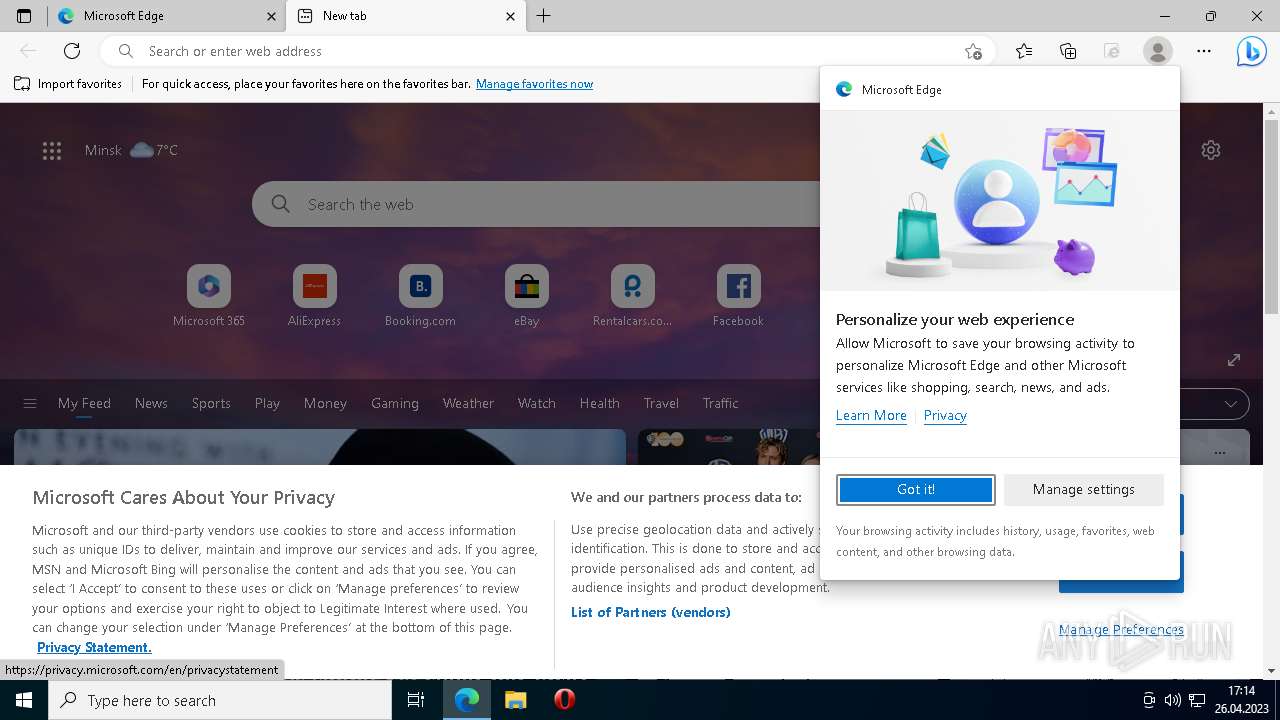Select Weather feed tab

tap(468, 403)
